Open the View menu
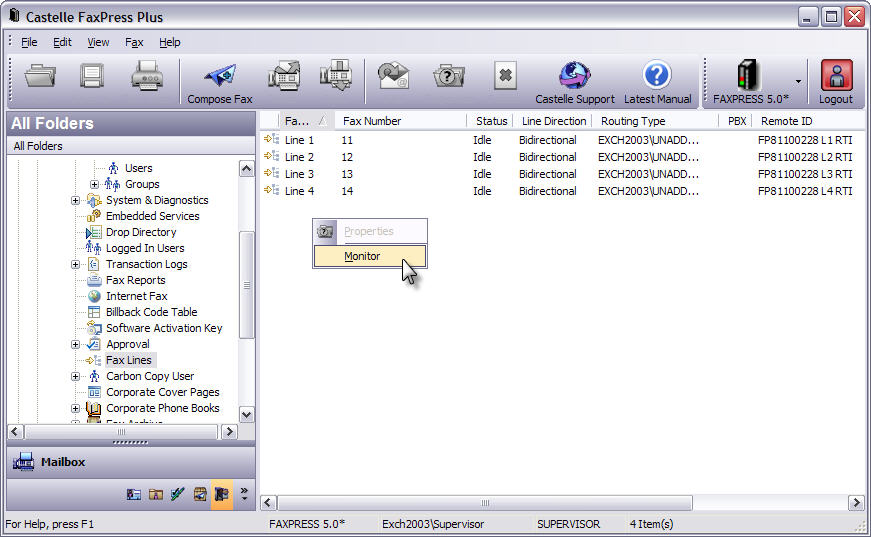The width and height of the screenshot is (871, 537). pos(98,42)
